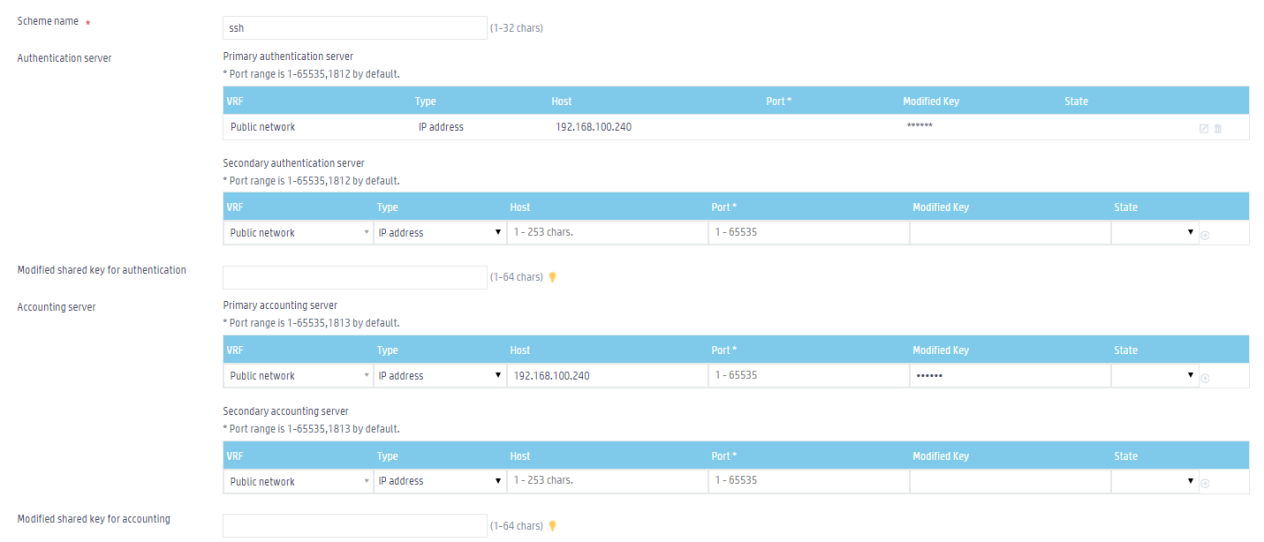Click the 'Accounting server' section label
Viewport: 1264px width, 542px height.
pos(56,307)
